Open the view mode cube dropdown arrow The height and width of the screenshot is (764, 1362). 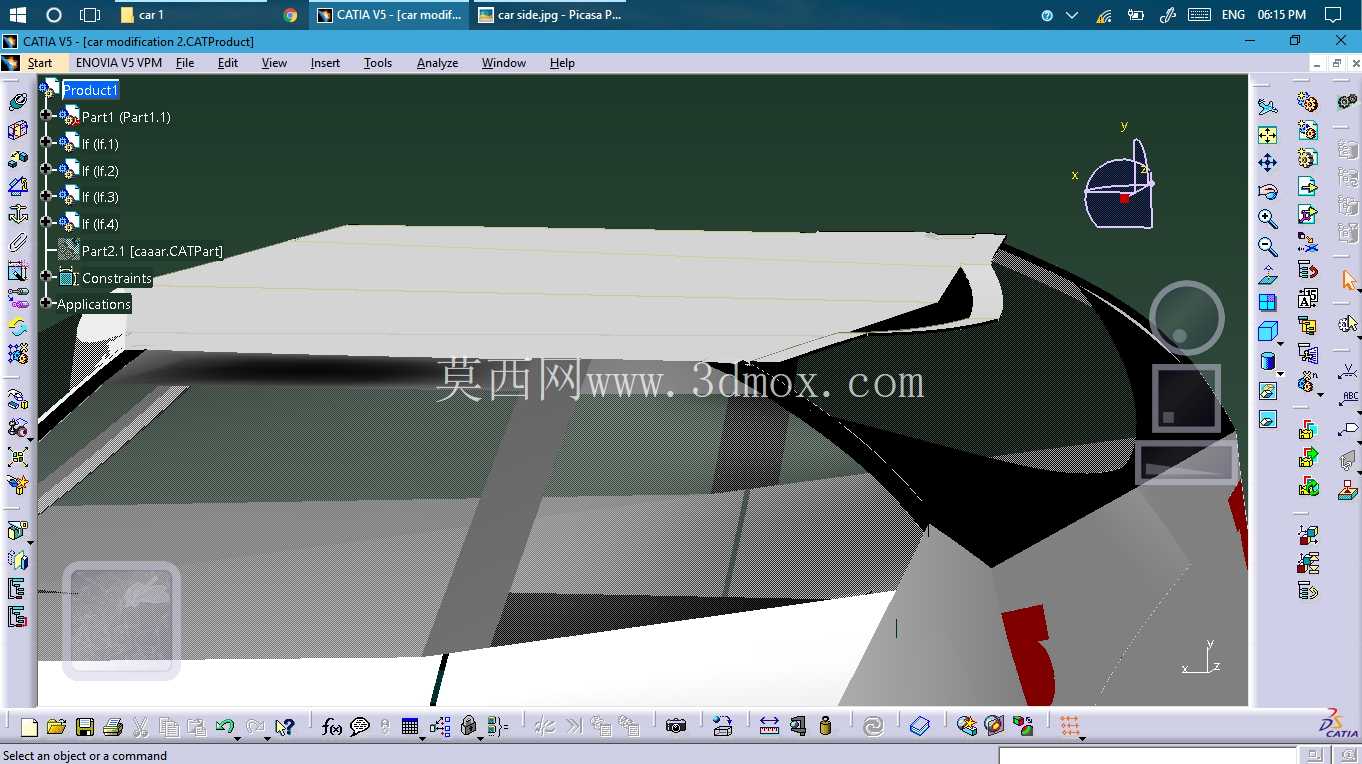click(x=1281, y=344)
